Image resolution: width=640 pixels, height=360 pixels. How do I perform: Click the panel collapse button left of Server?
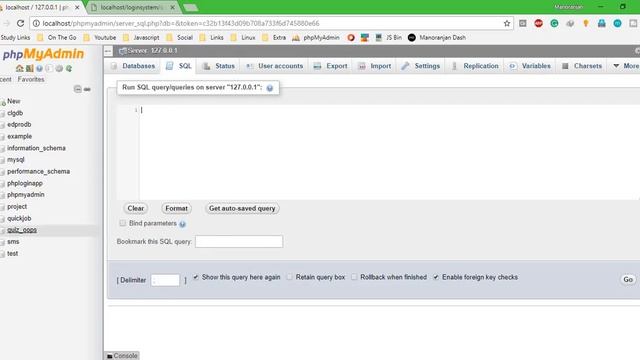108,51
